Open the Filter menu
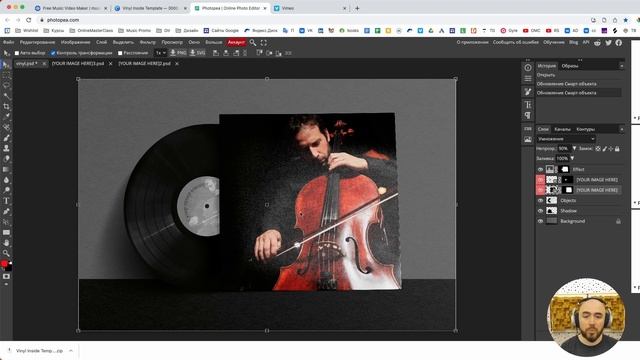The width and height of the screenshot is (640, 360). point(147,42)
